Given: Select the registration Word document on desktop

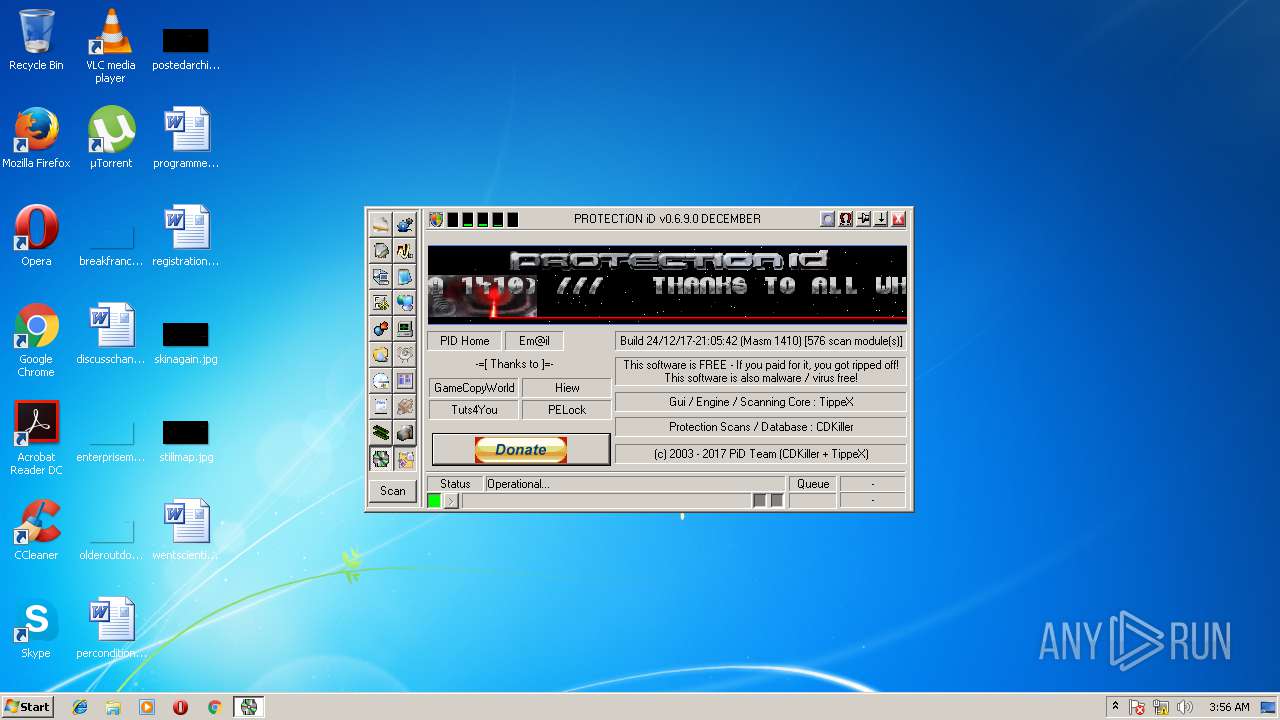Looking at the screenshot, I should pyautogui.click(x=186, y=236).
